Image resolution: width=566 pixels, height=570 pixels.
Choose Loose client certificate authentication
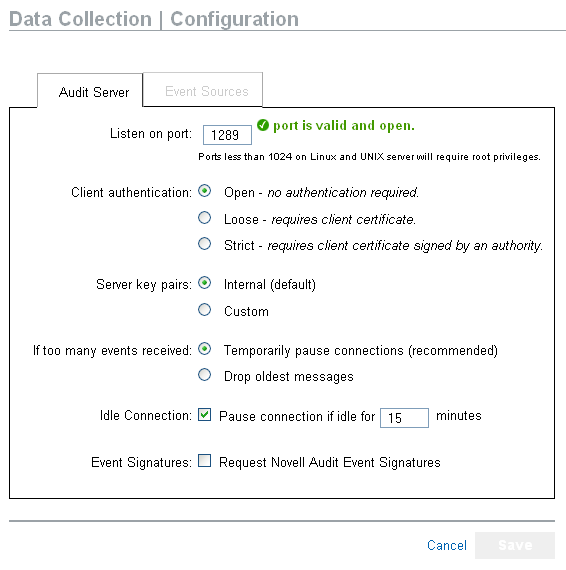(204, 218)
